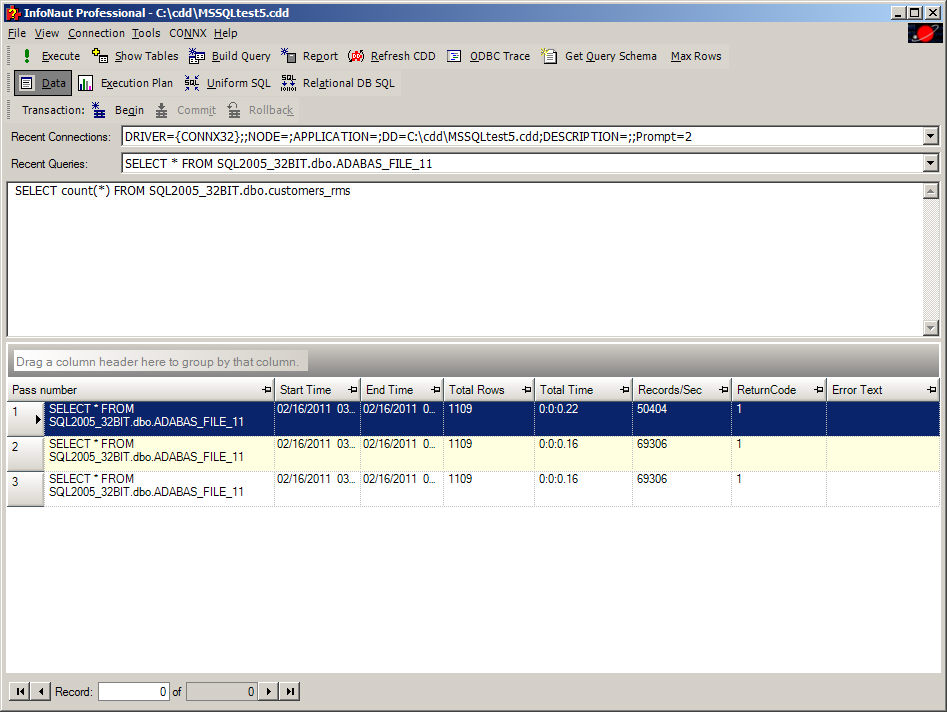Toggle the Data view button
947x712 pixels.
[43, 84]
